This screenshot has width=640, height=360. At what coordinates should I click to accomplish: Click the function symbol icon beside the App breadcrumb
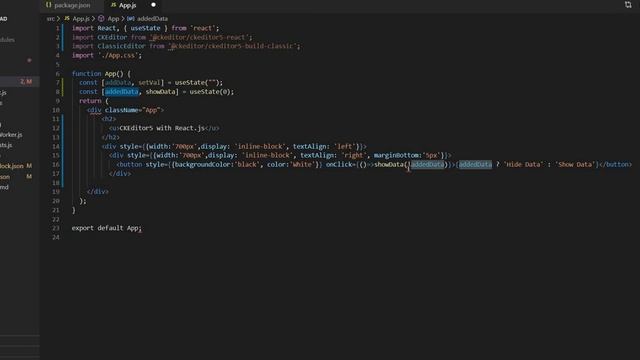(101, 18)
